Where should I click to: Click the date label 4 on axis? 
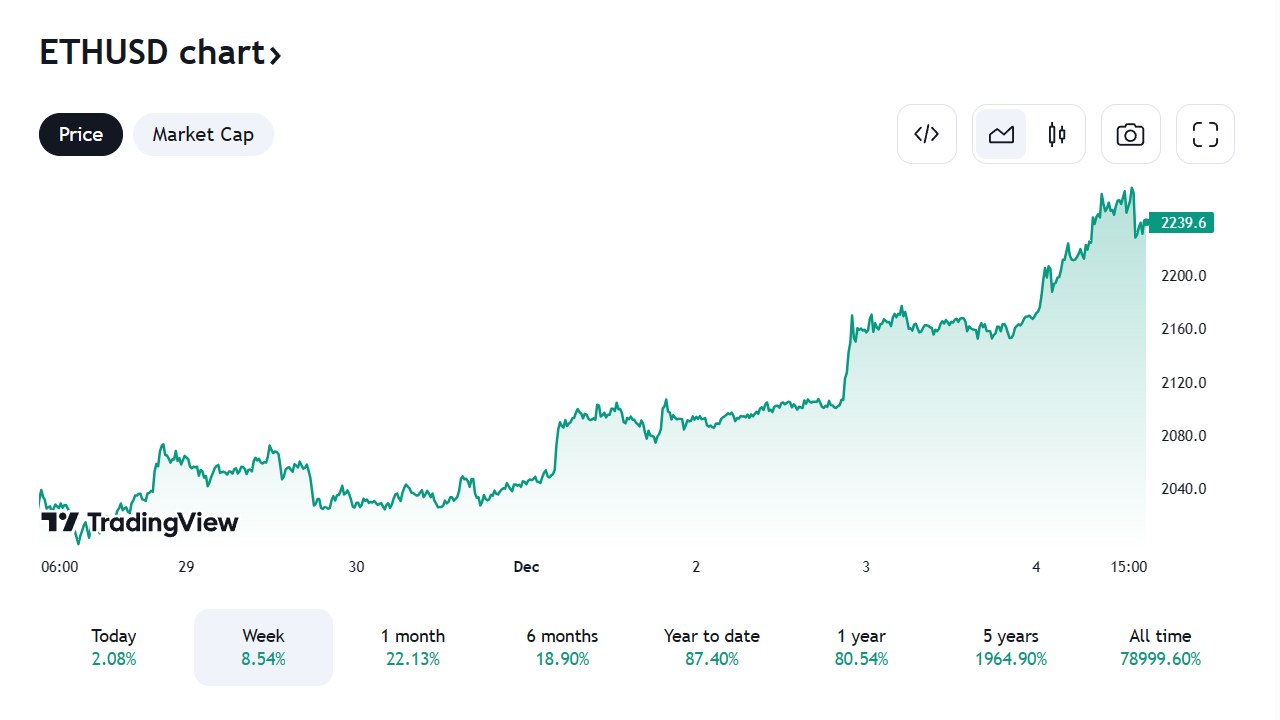(x=1036, y=567)
